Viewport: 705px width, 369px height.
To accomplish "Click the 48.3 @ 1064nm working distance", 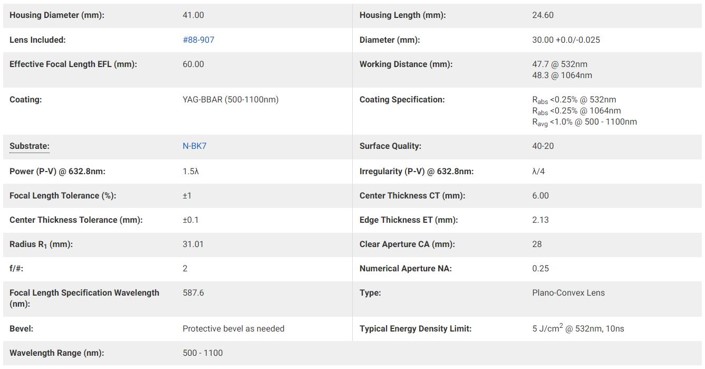I will (562, 76).
